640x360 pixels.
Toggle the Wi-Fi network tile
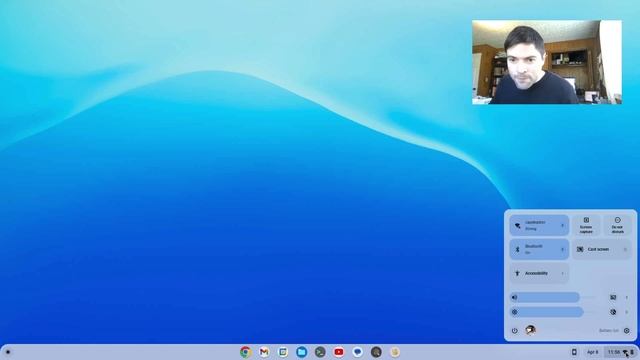[539, 225]
